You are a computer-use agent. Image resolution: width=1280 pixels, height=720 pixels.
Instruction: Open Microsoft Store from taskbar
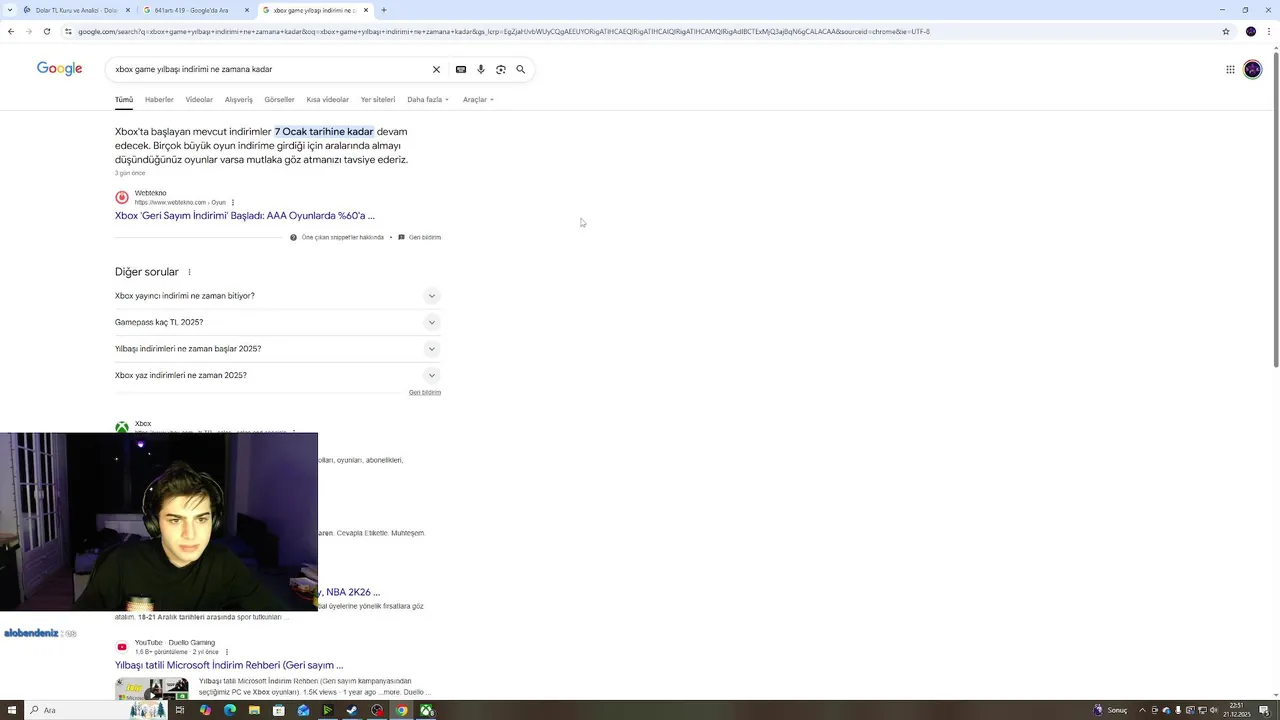point(279,710)
